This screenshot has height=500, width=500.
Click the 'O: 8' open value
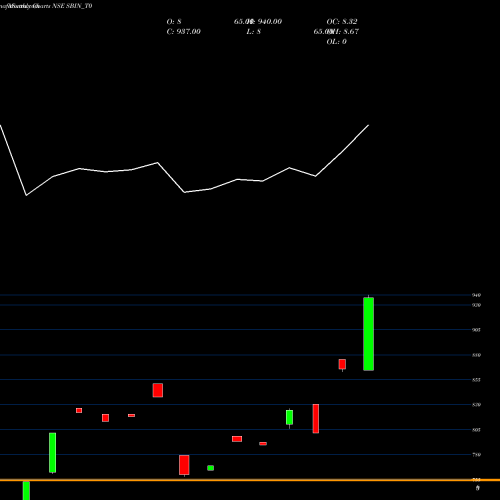(174, 21)
